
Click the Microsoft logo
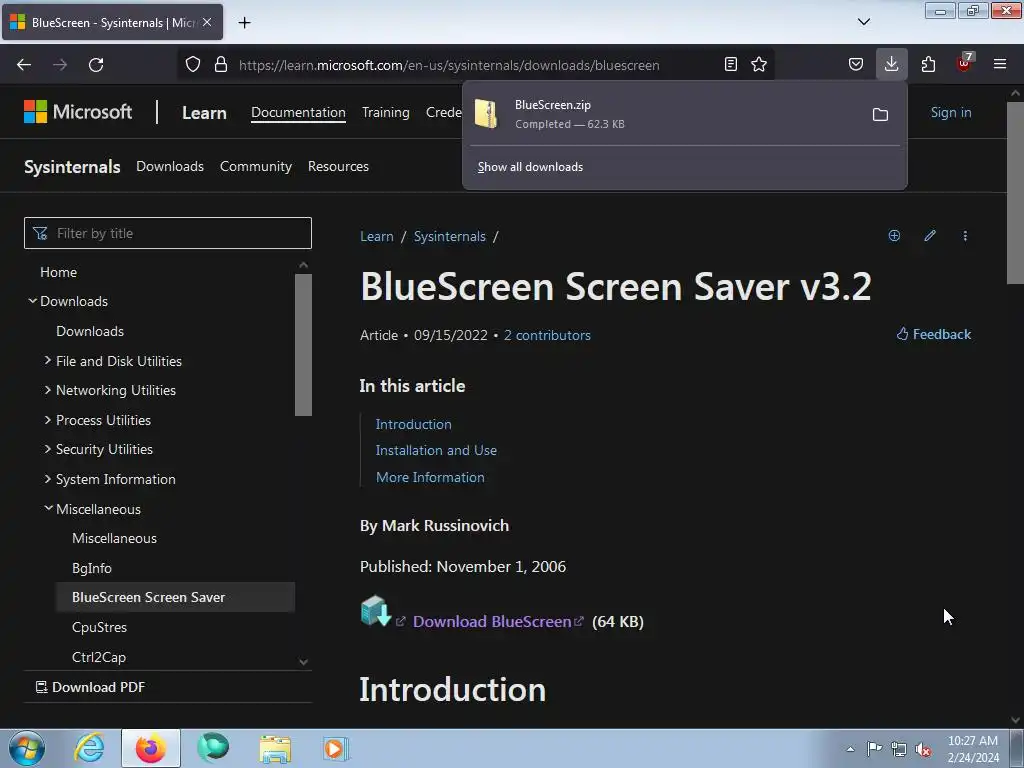tap(78, 112)
